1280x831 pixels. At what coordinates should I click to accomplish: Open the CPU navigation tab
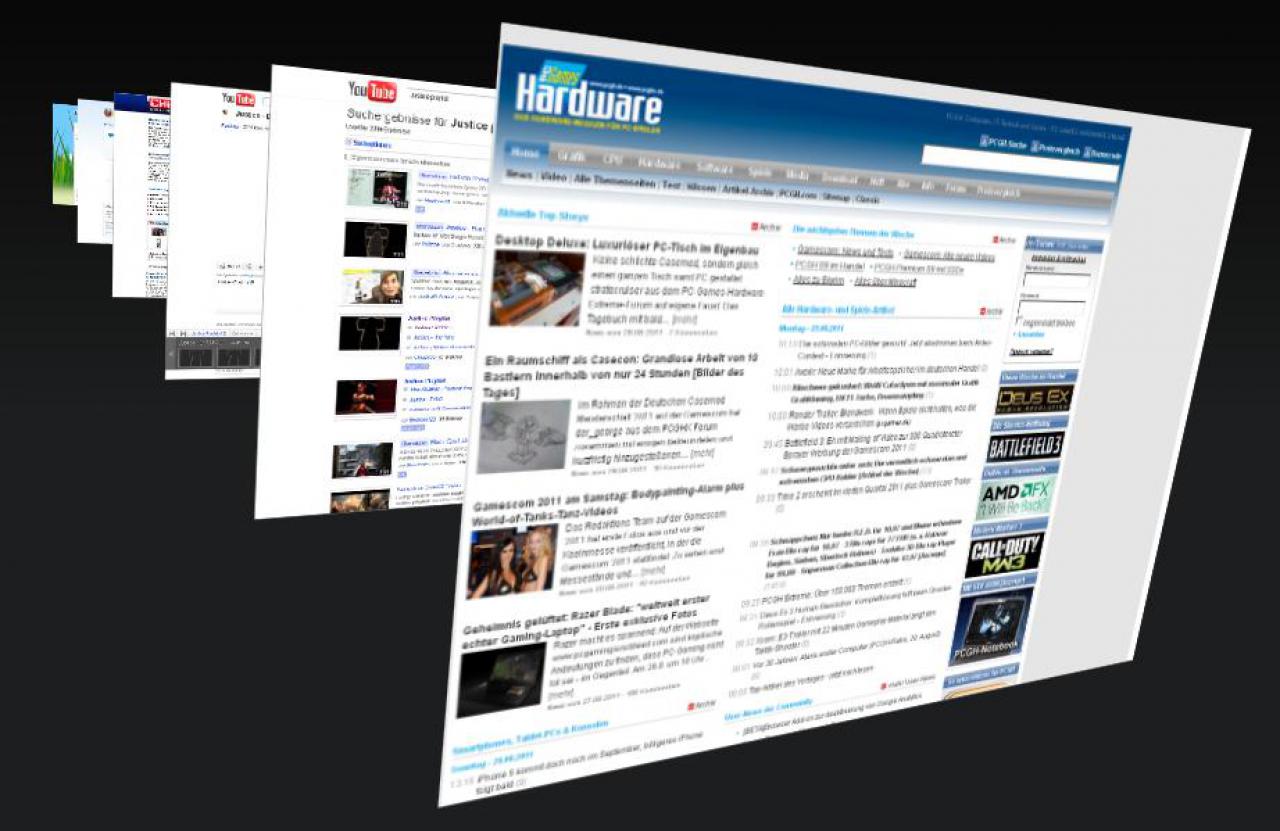(613, 160)
